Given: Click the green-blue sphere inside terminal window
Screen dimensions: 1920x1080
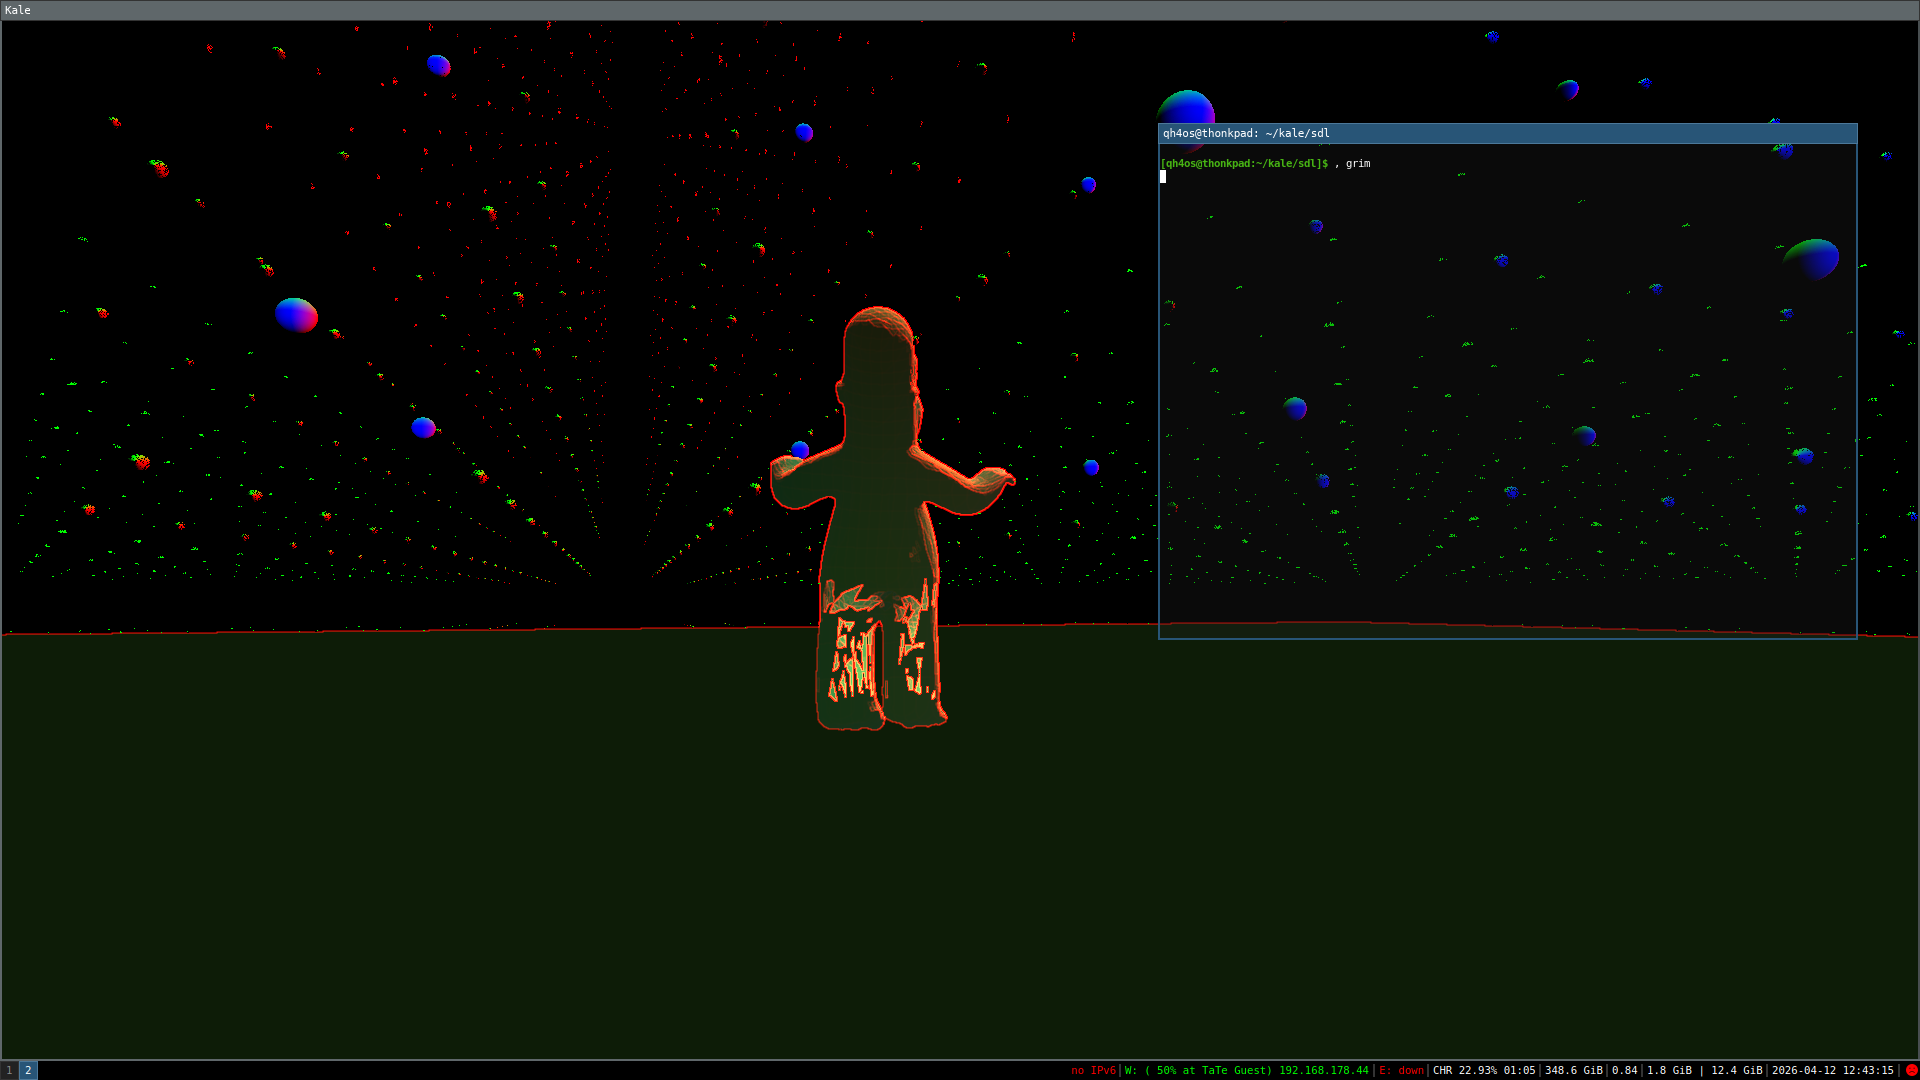Looking at the screenshot, I should 1812,258.
